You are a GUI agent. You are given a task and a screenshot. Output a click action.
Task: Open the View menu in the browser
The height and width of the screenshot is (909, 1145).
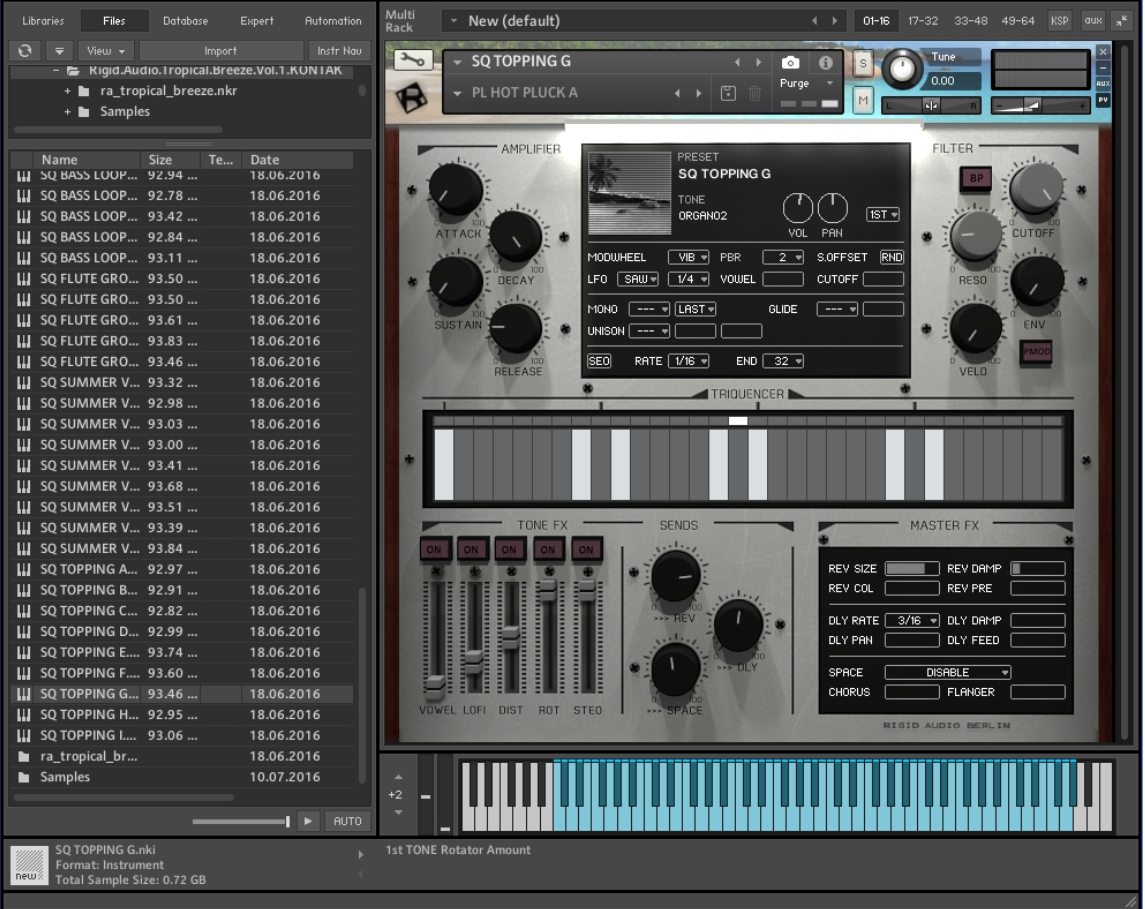(x=106, y=50)
